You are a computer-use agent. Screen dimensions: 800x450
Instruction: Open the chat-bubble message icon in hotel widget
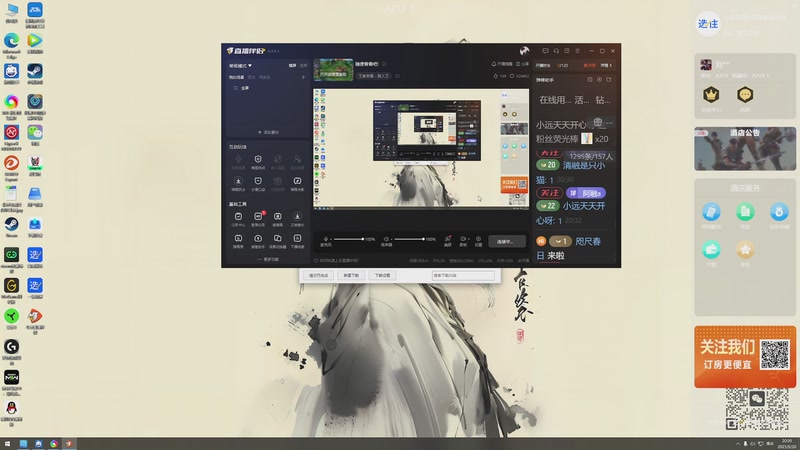(745, 94)
